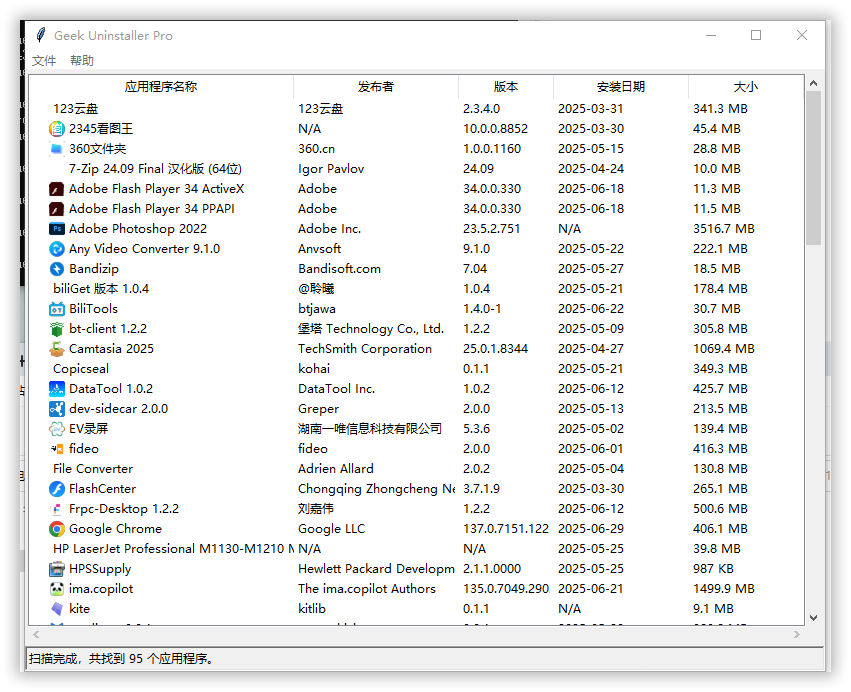This screenshot has width=851, height=692.
Task: Sort by 大小 column header
Action: coord(746,87)
